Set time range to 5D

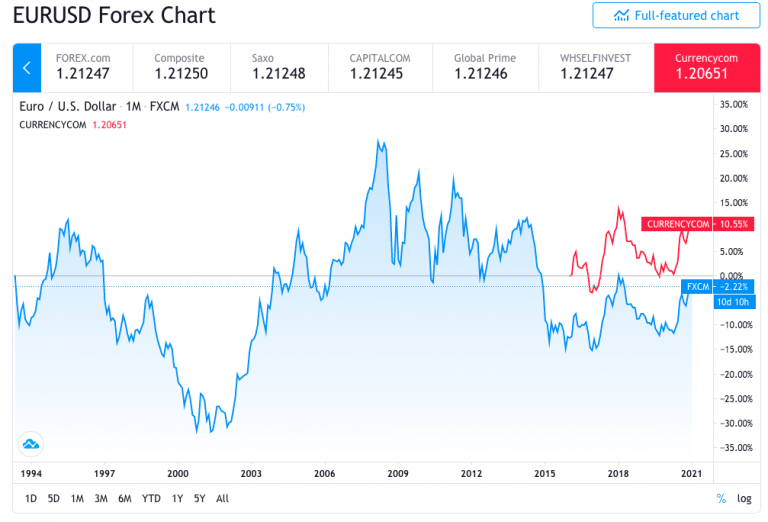click(53, 498)
